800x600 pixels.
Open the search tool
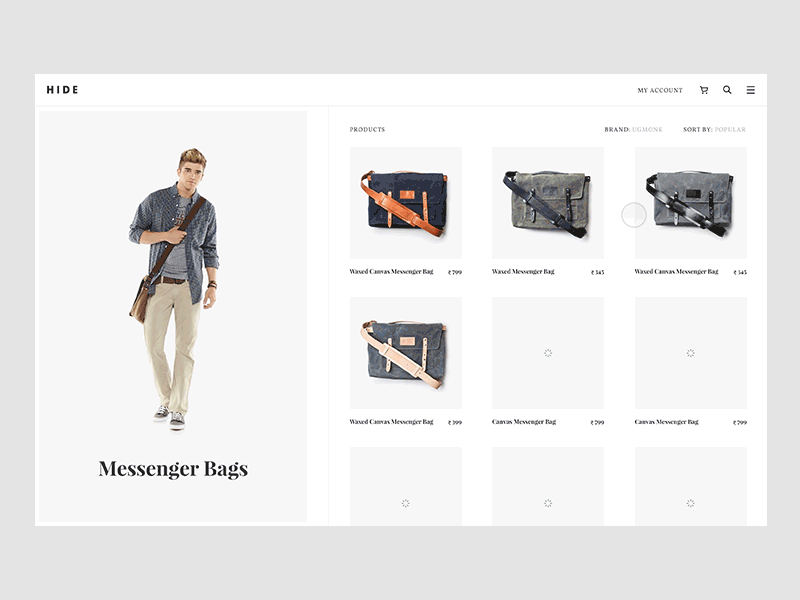(727, 90)
